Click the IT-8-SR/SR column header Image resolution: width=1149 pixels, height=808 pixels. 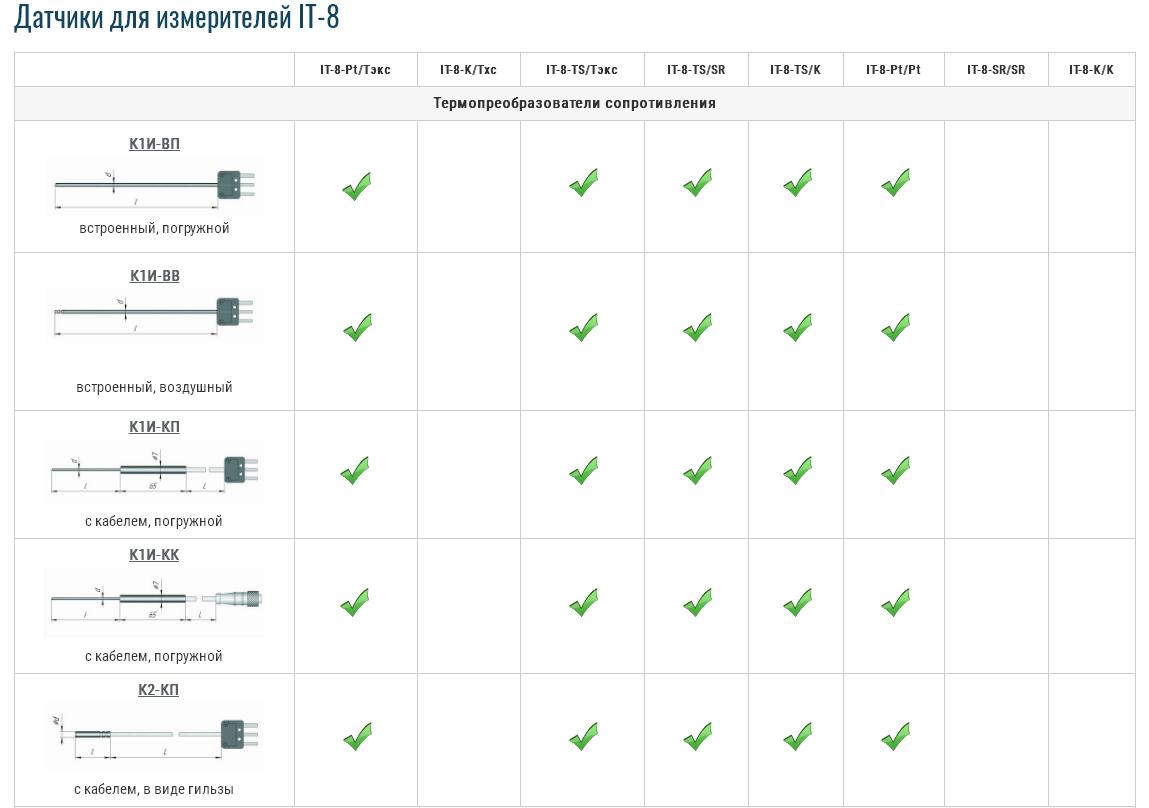click(995, 70)
